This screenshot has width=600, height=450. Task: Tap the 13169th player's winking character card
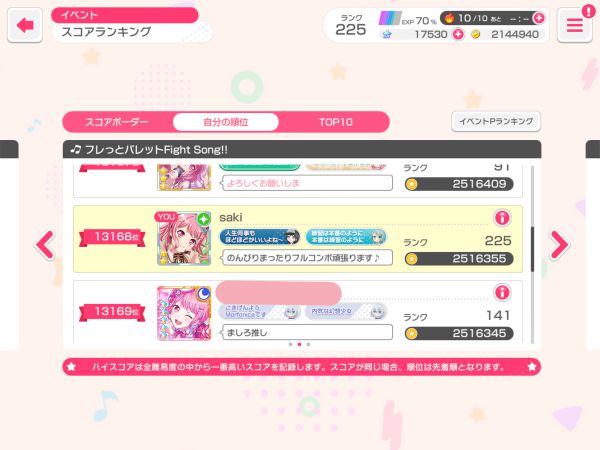[184, 313]
